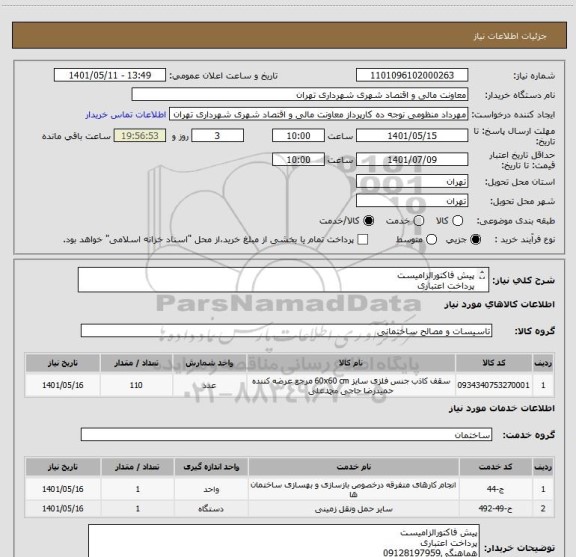Select the خدمت category radio button
Image resolution: width=576 pixels, height=557 pixels.
point(419,221)
